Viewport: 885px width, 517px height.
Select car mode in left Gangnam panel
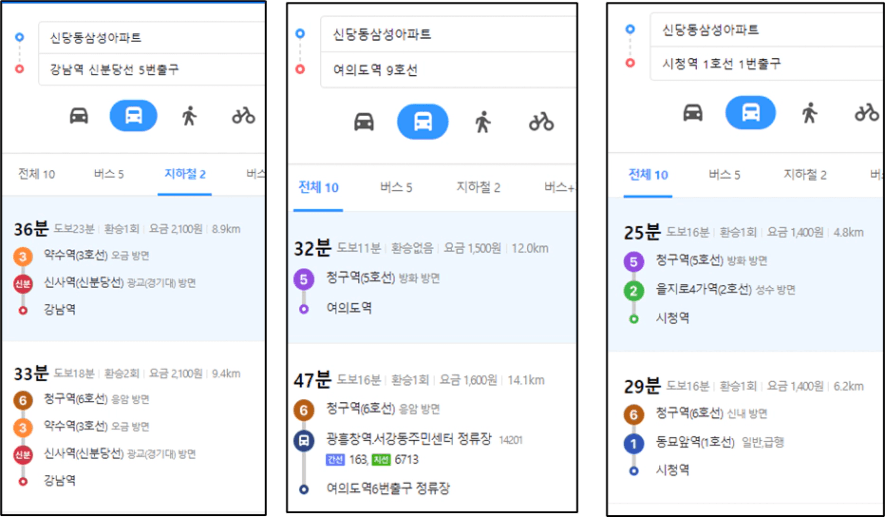tap(79, 116)
